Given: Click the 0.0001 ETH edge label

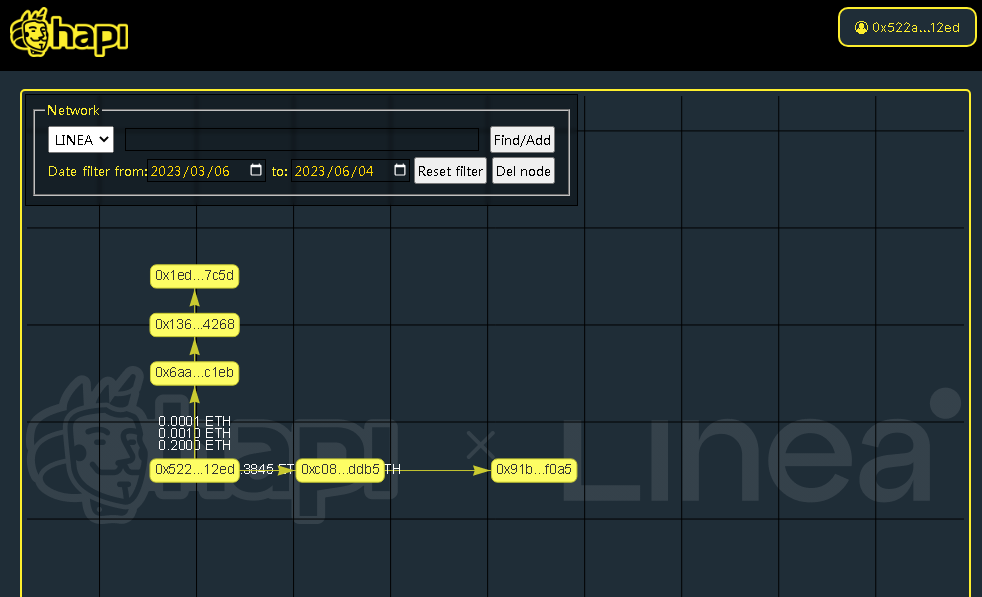Looking at the screenshot, I should pos(194,421).
